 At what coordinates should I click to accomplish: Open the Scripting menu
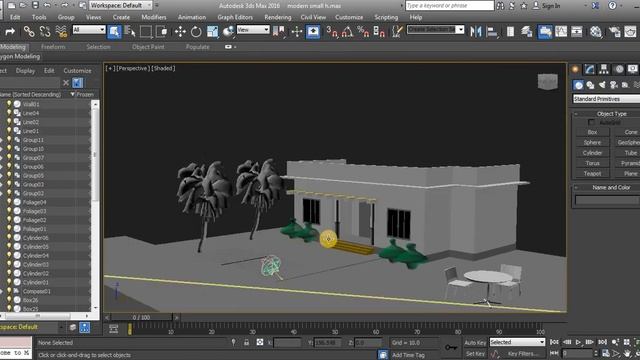(386, 17)
